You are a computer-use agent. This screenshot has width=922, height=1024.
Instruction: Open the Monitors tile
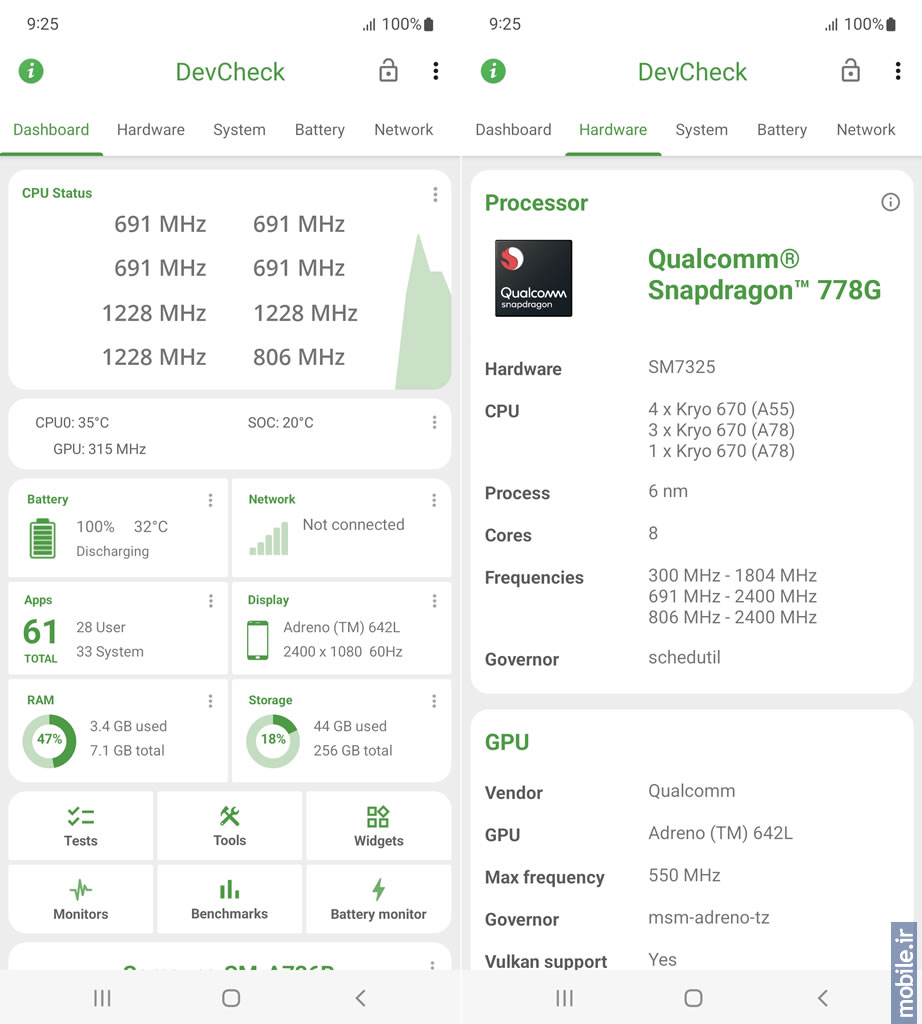tap(81, 899)
